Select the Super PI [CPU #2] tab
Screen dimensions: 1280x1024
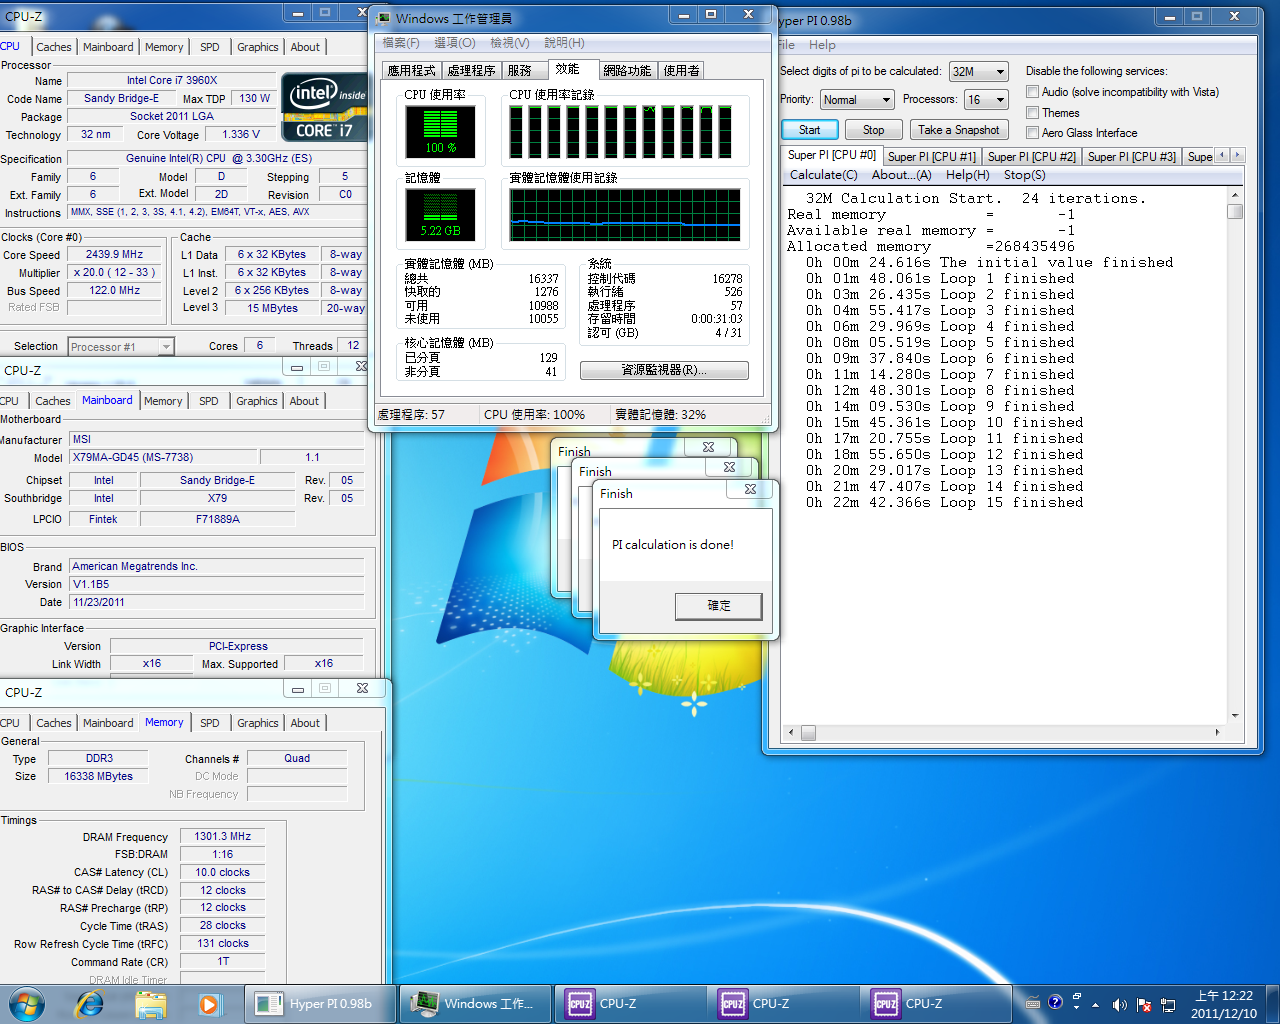click(x=1032, y=157)
